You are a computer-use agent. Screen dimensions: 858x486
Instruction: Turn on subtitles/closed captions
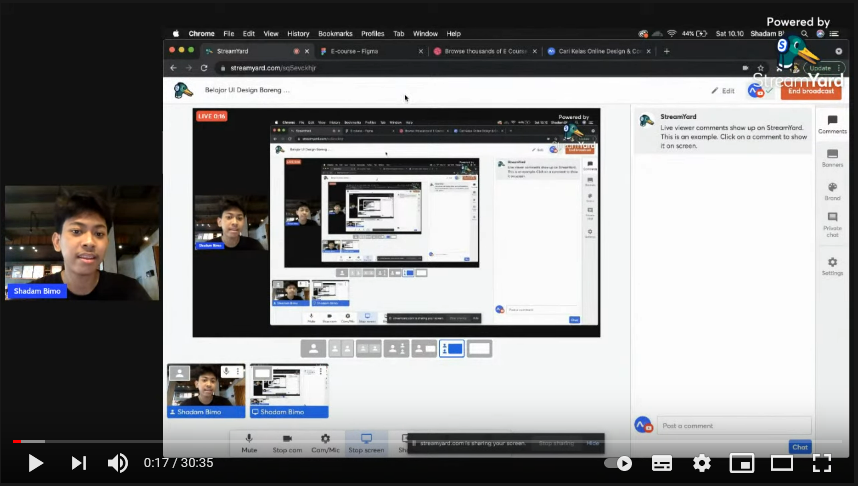[662, 464]
